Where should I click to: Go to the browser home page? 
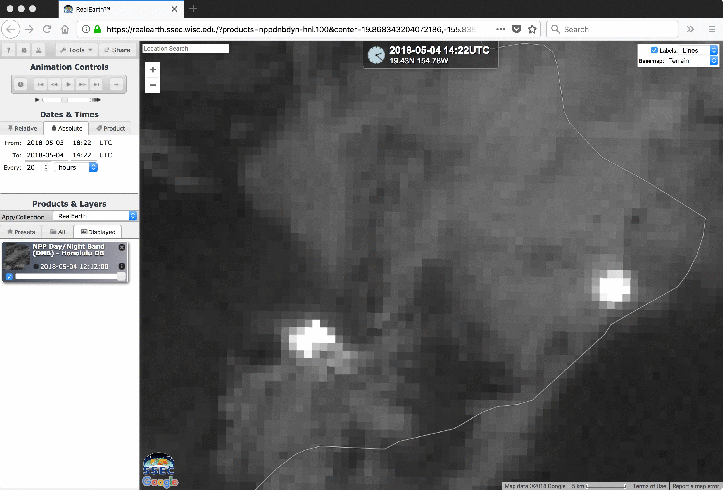coord(64,29)
